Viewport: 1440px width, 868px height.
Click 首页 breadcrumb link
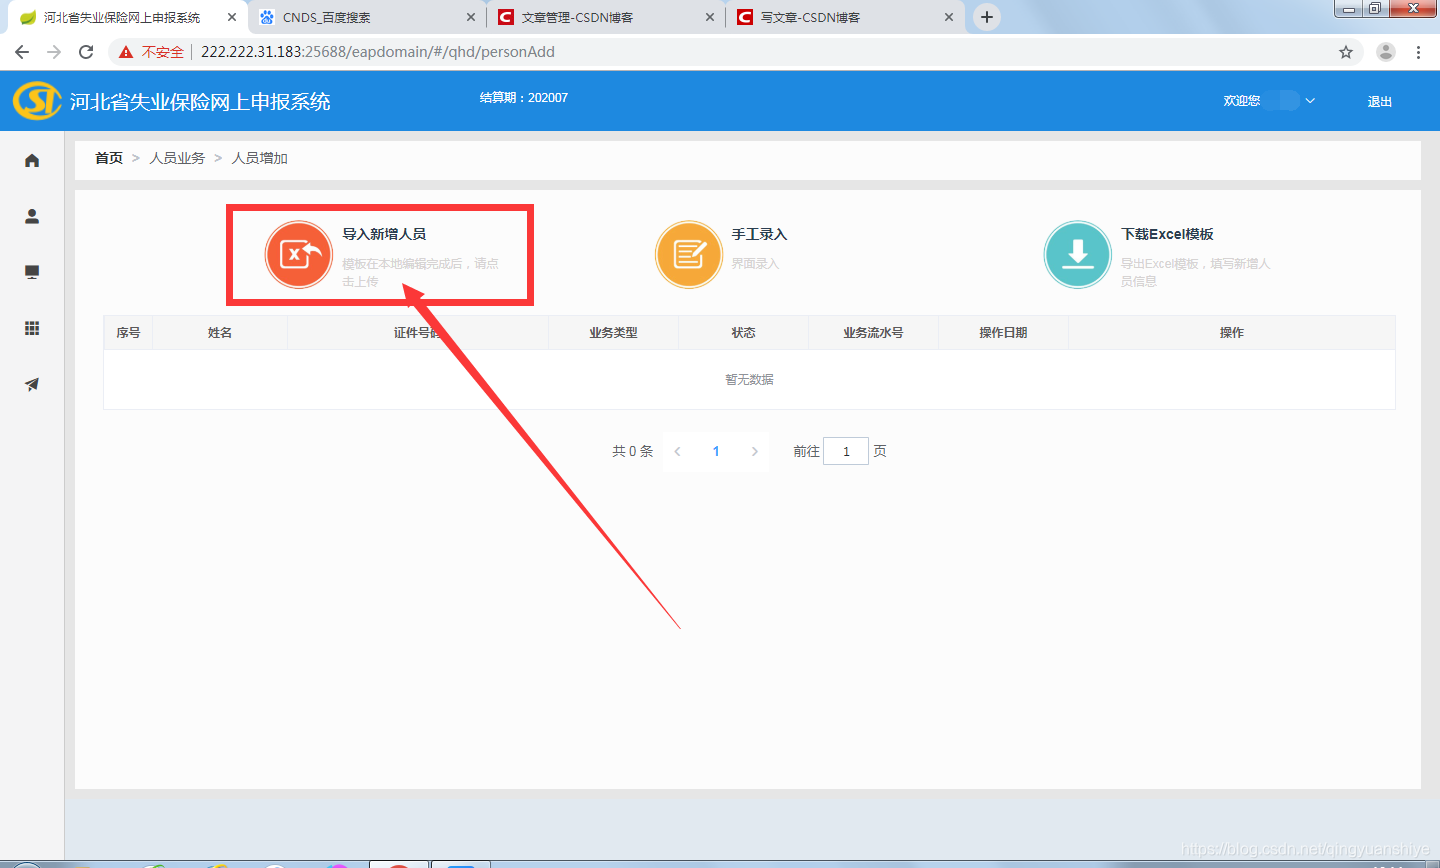(109, 158)
